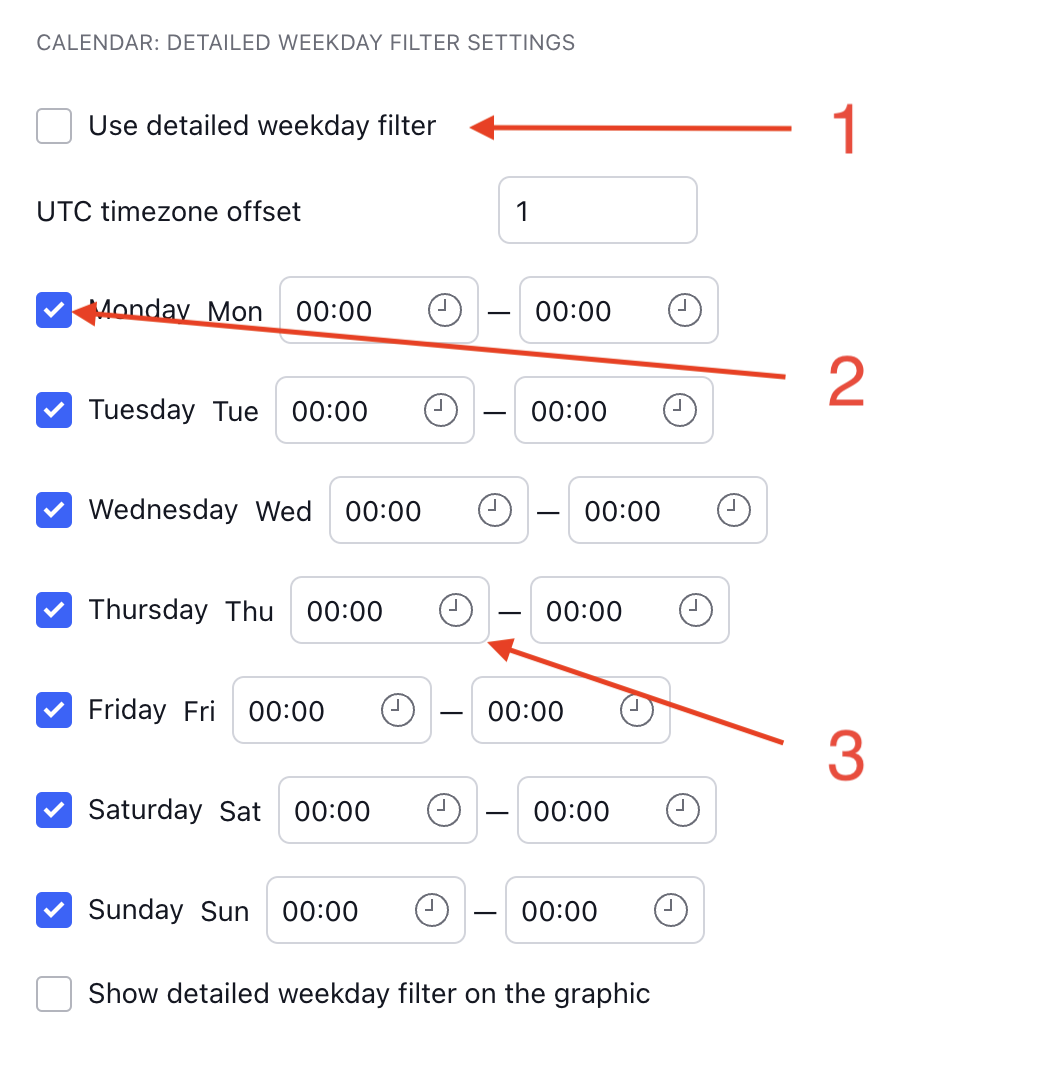Viewport: 1044px width, 1072px height.
Task: Click the UTC timezone offset field
Action: tap(598, 211)
